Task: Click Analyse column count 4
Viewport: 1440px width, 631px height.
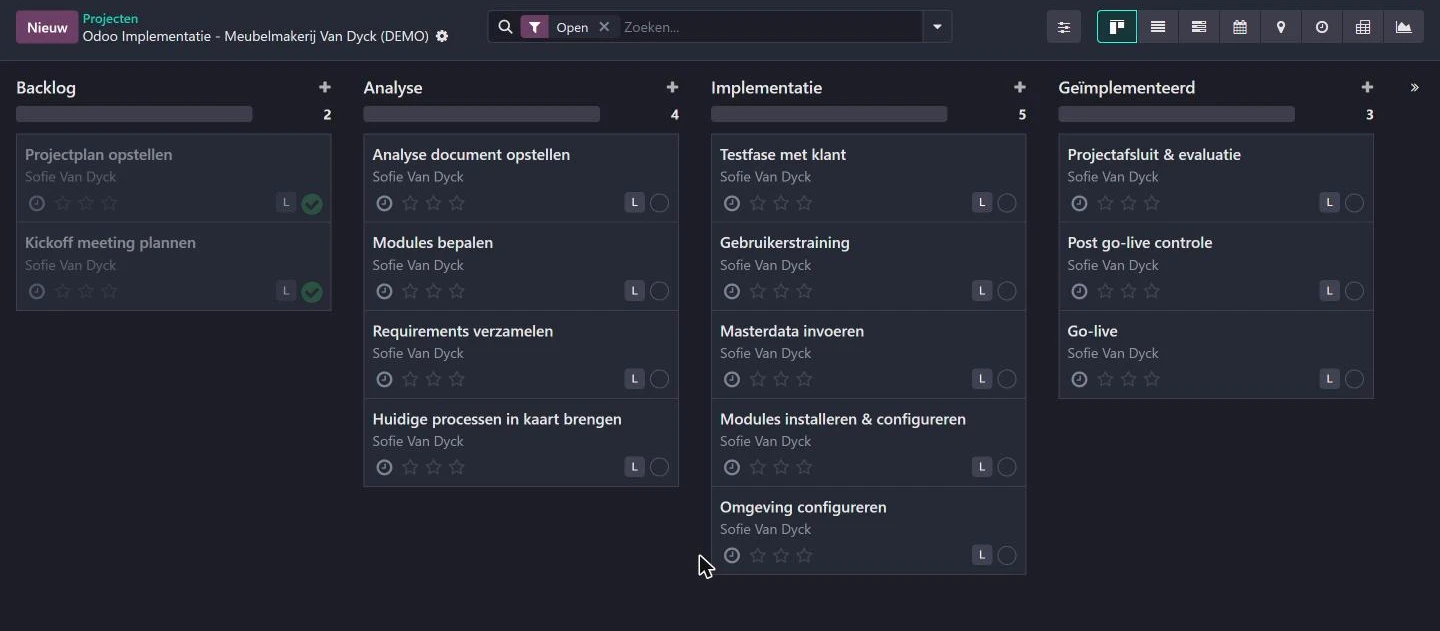Action: click(x=675, y=115)
